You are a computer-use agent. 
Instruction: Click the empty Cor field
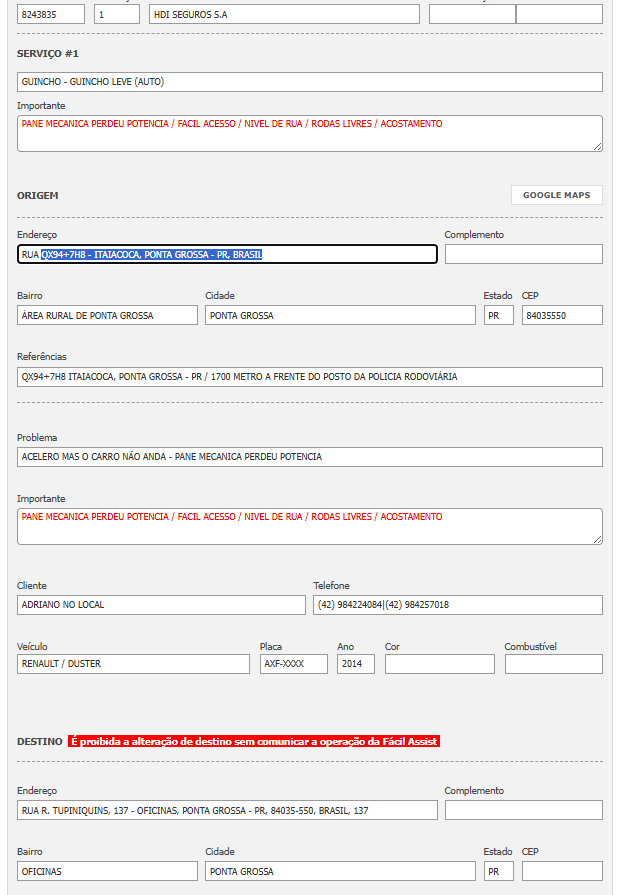[x=439, y=664]
